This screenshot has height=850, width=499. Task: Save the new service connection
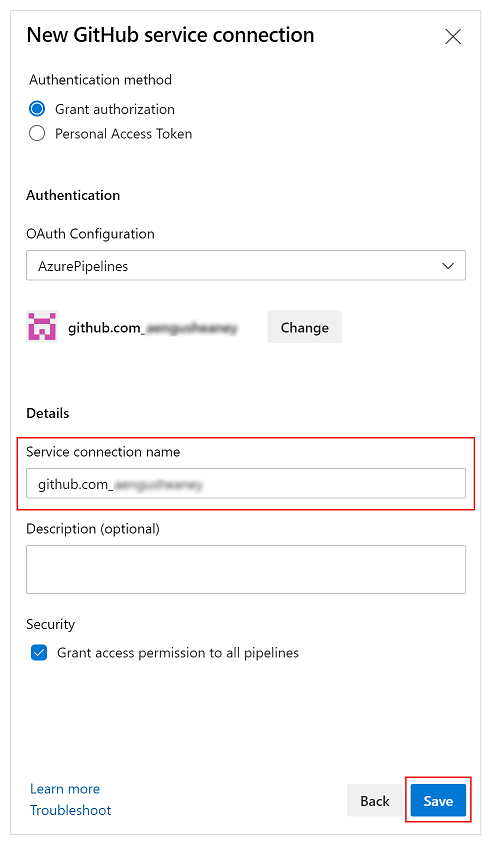(x=438, y=801)
